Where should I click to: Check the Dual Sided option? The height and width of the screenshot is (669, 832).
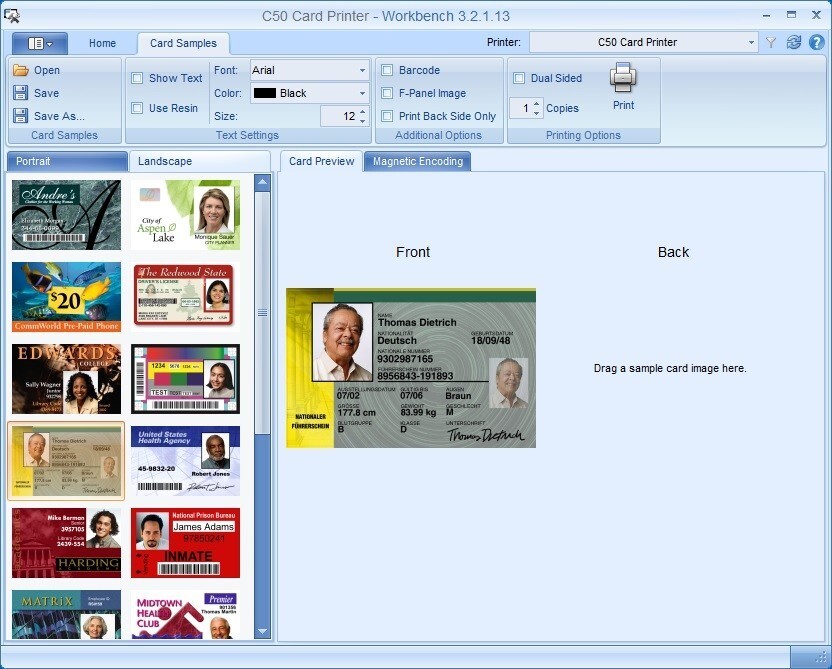519,78
